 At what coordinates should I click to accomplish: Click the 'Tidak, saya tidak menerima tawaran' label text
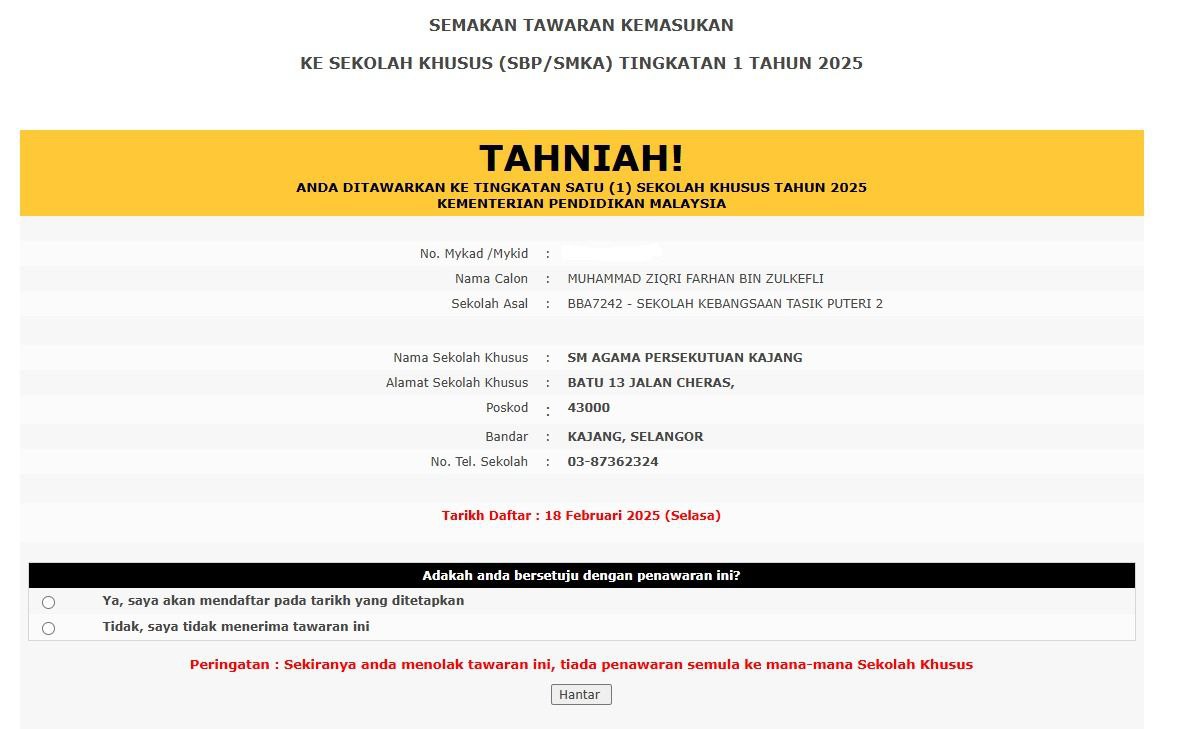[x=236, y=627]
